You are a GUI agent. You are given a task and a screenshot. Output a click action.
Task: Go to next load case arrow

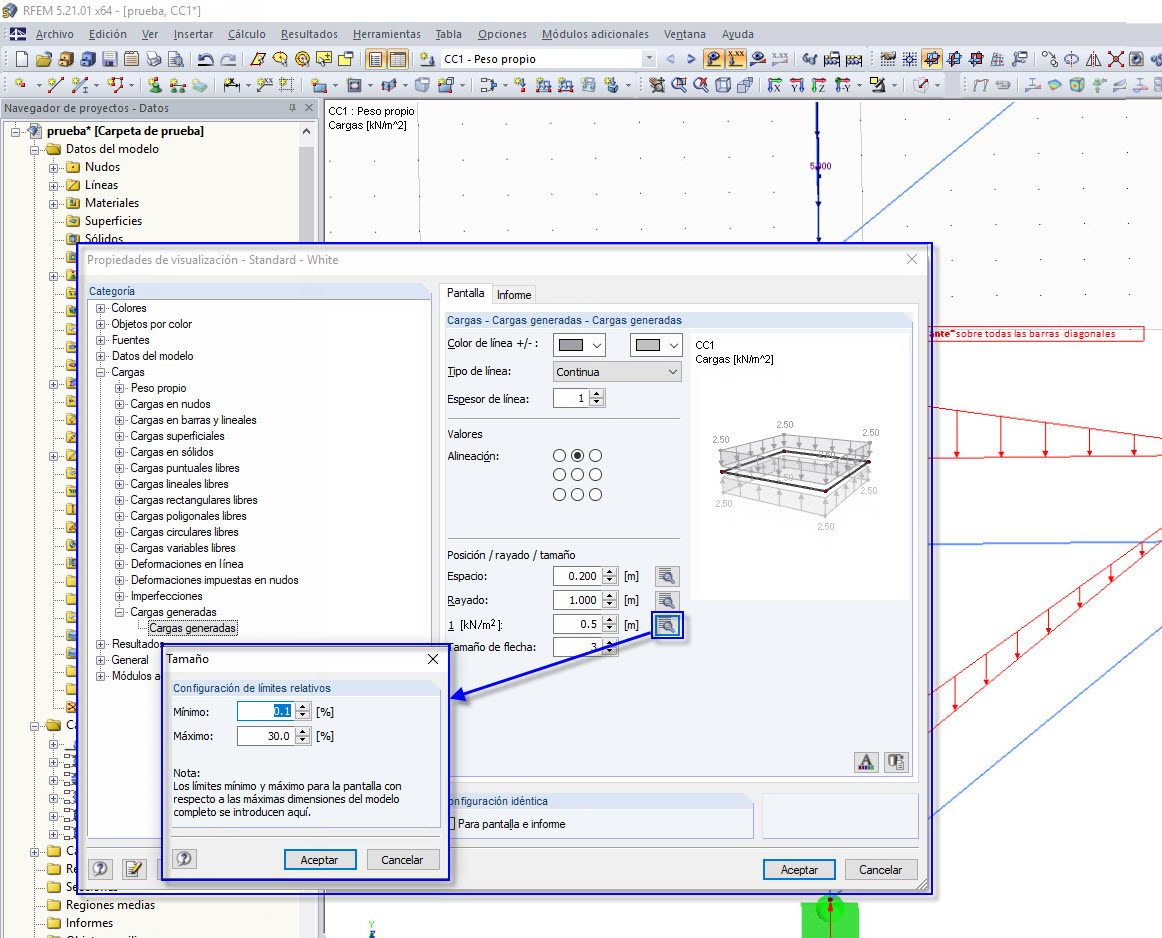(x=691, y=59)
